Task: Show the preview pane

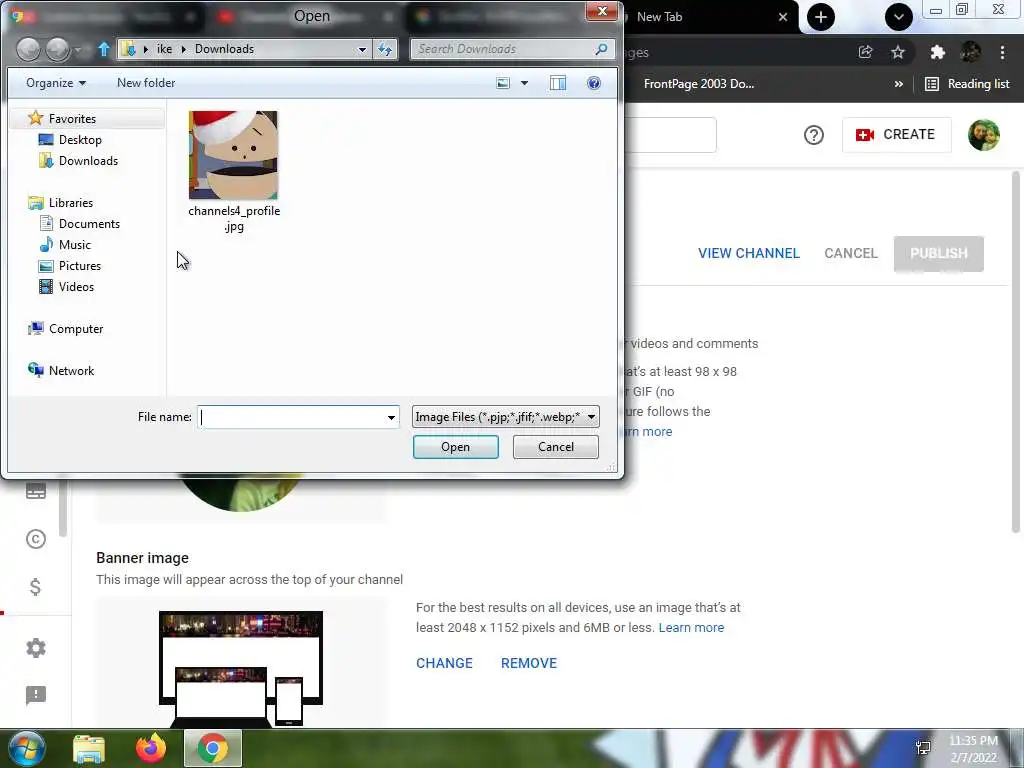Action: [x=558, y=83]
